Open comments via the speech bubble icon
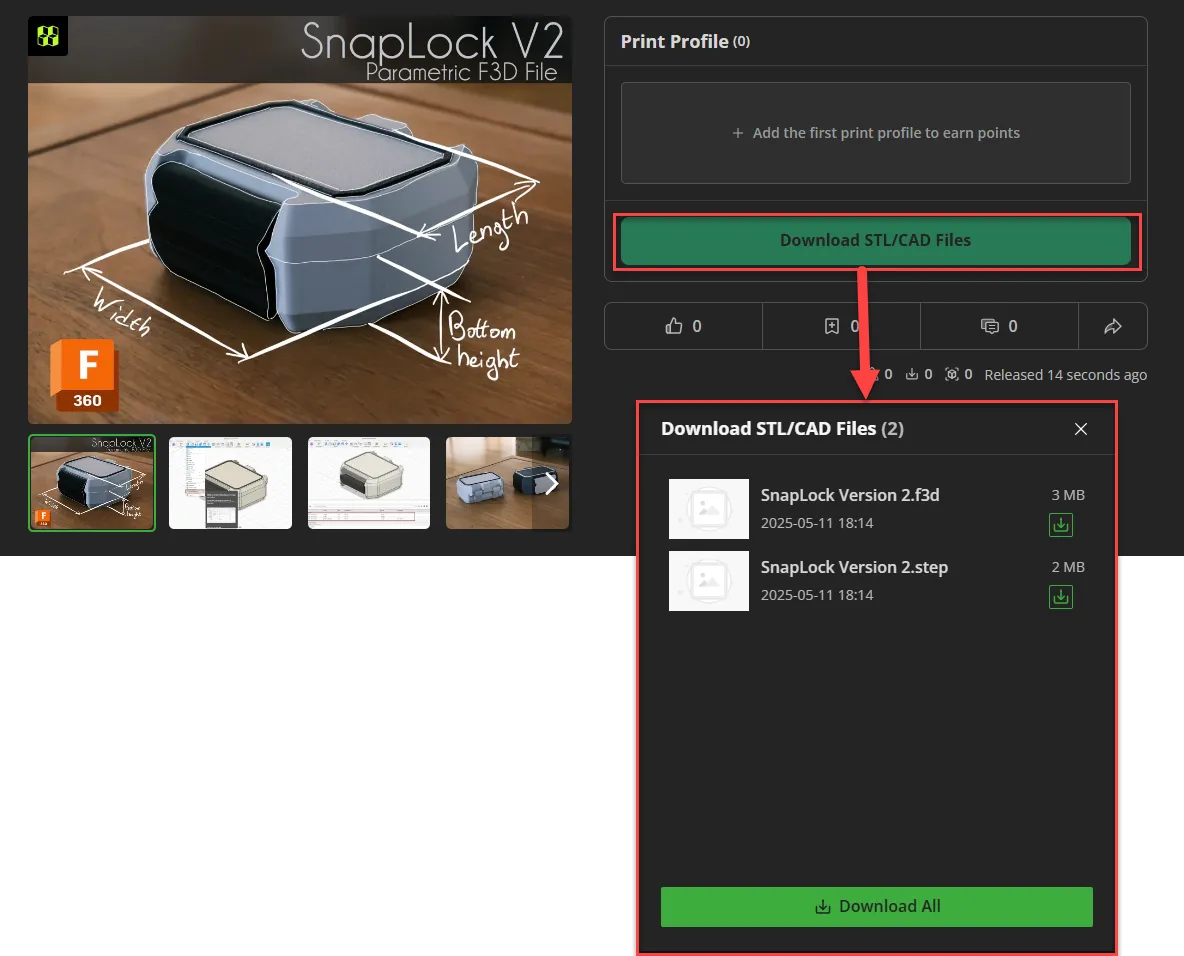 pos(988,325)
